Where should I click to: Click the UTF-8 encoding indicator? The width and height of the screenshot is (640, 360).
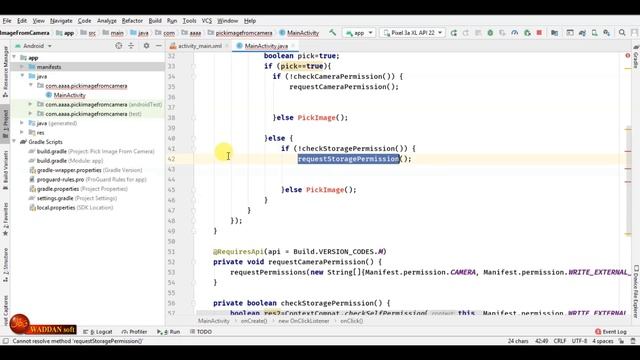(x=579, y=341)
